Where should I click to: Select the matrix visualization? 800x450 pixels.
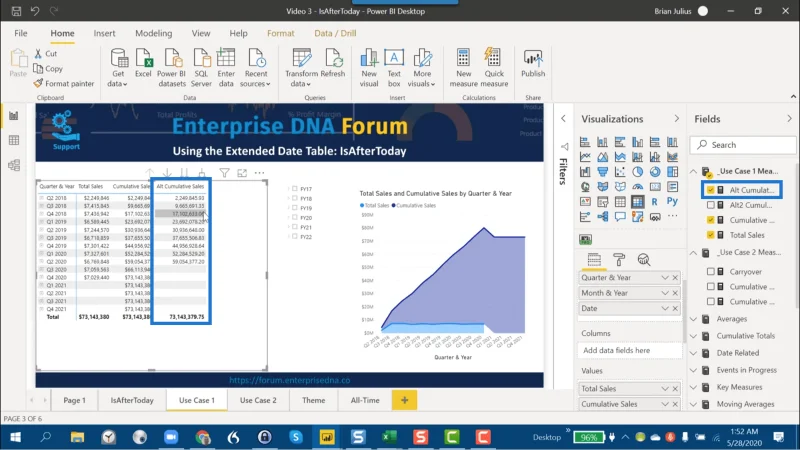tap(637, 202)
